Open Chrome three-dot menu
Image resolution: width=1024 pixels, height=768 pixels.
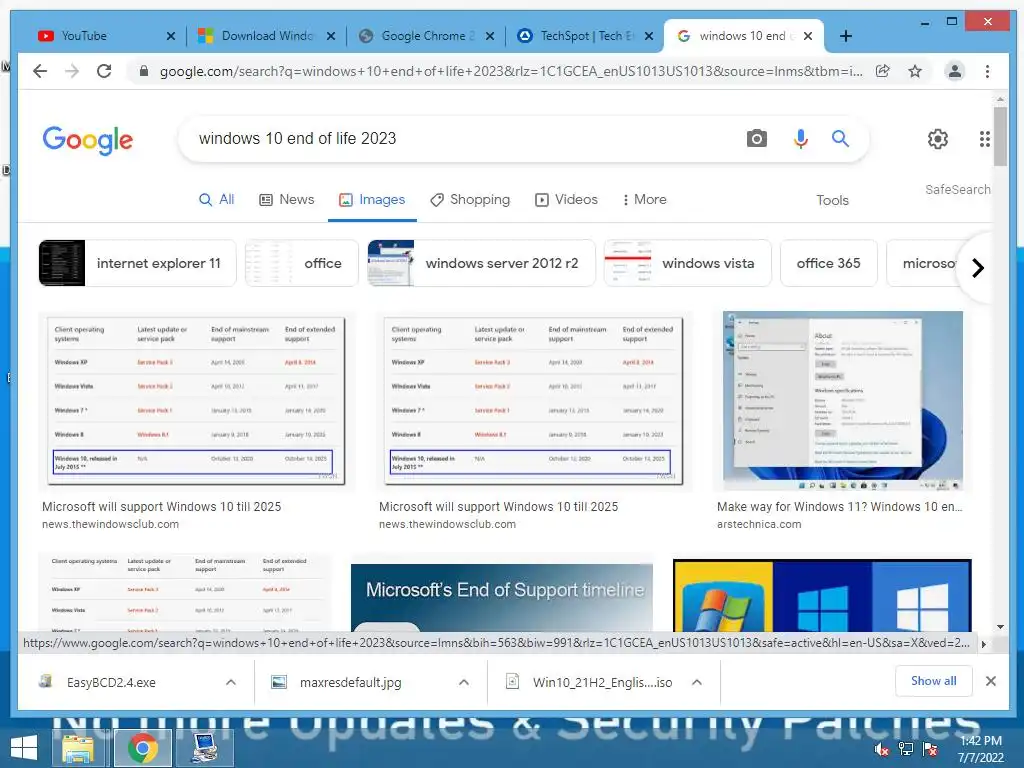point(987,71)
